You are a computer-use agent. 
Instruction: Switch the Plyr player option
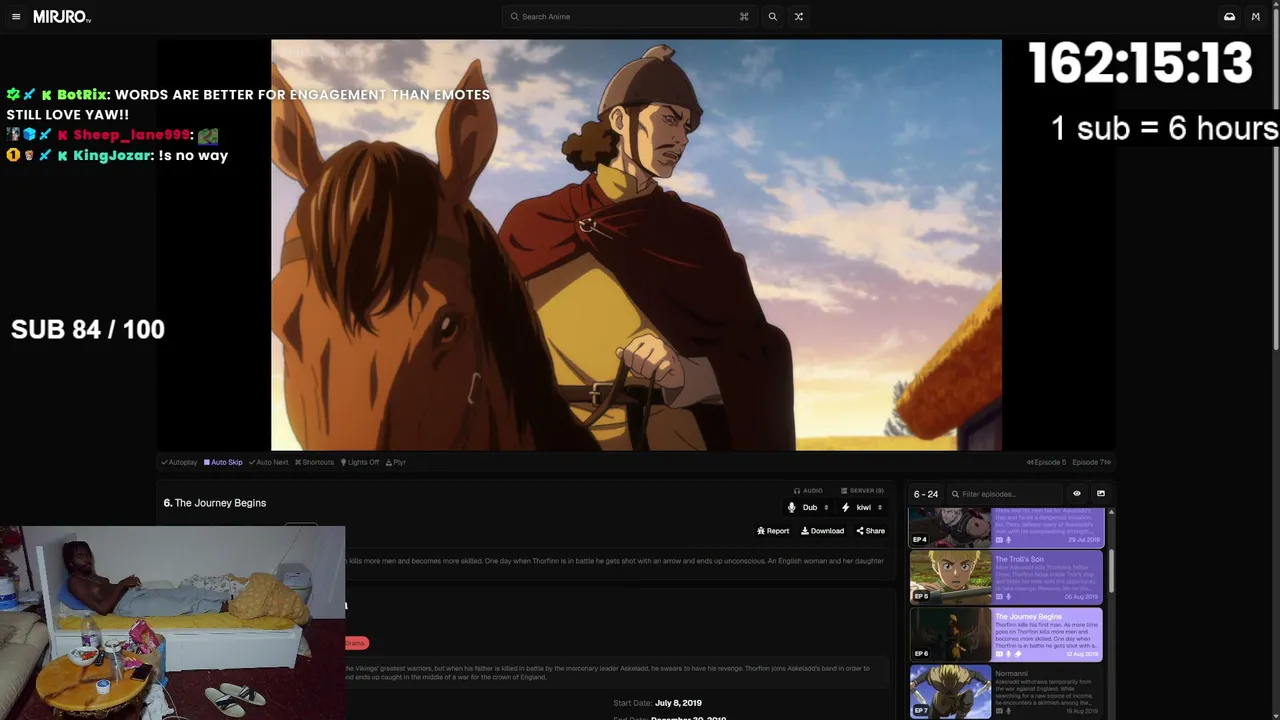396,462
